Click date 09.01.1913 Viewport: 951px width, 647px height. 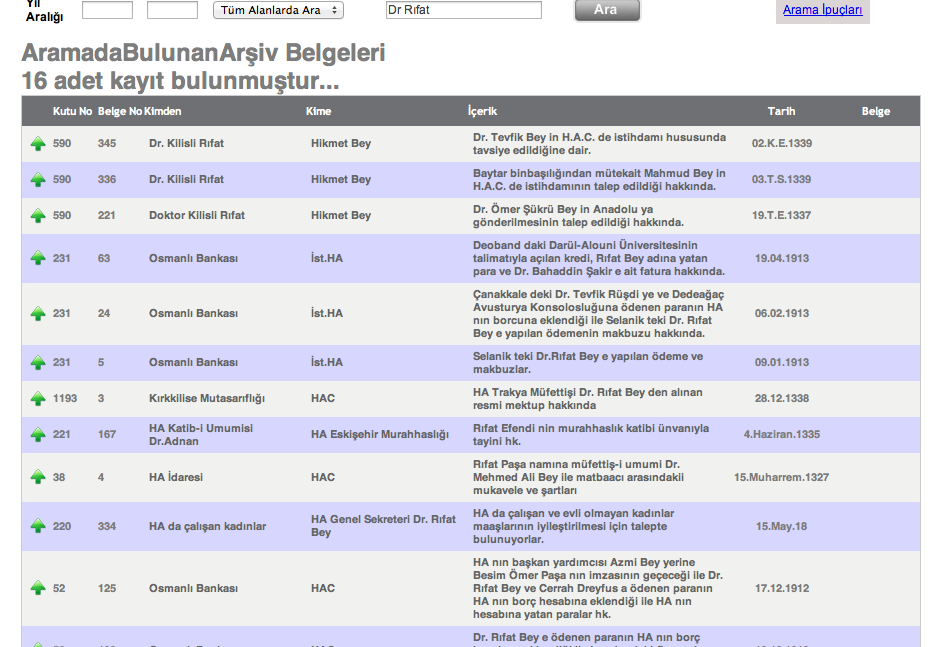pos(782,363)
